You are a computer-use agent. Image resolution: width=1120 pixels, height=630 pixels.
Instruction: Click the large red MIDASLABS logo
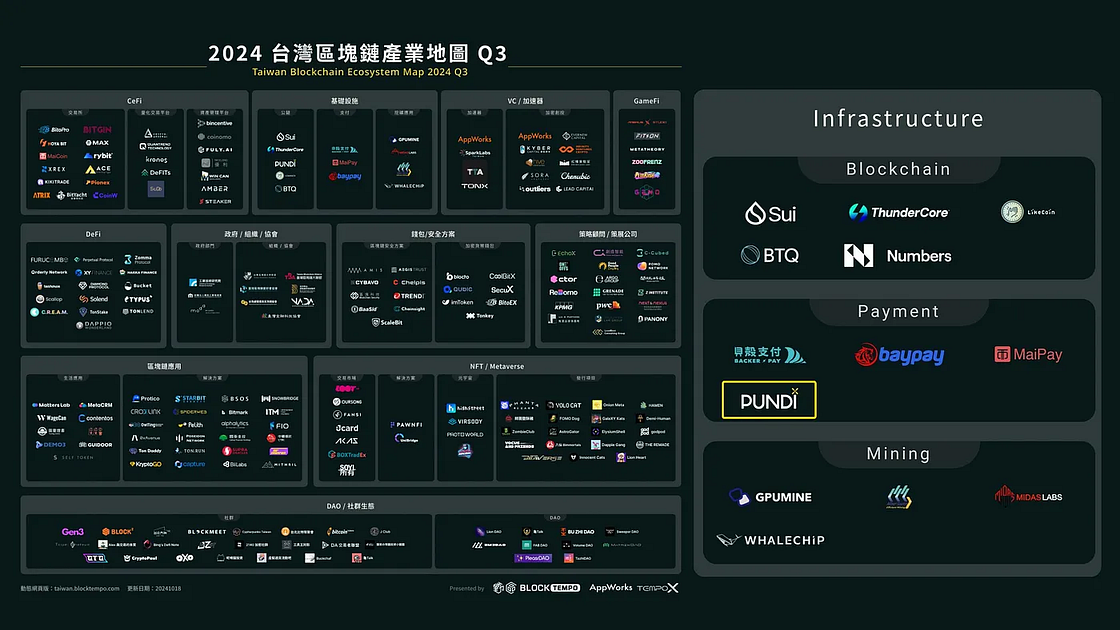pos(1028,495)
